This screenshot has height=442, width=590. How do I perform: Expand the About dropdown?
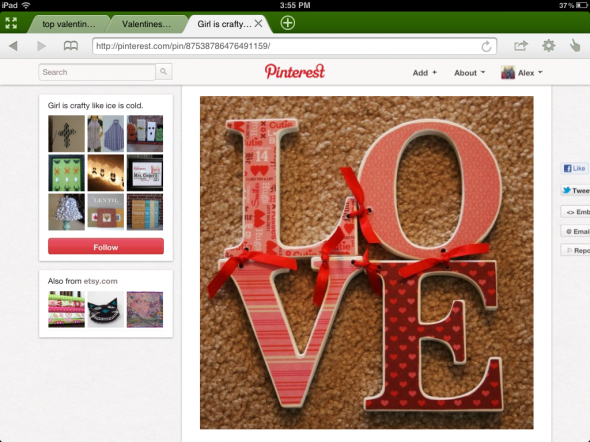coord(469,73)
